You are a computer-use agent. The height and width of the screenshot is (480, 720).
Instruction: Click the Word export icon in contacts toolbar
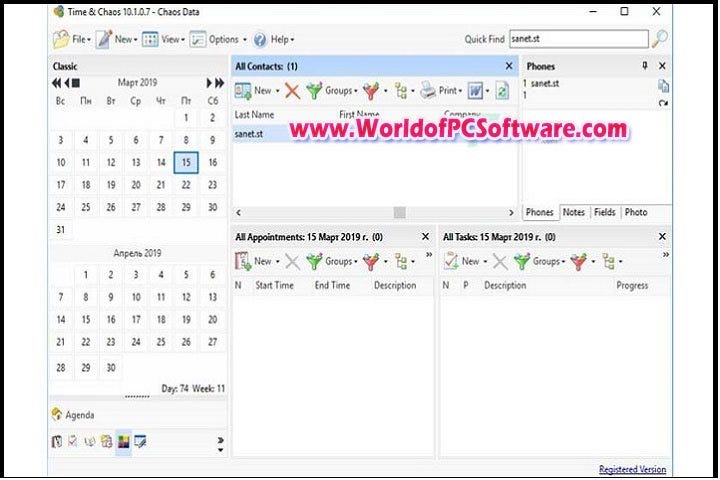(x=475, y=91)
